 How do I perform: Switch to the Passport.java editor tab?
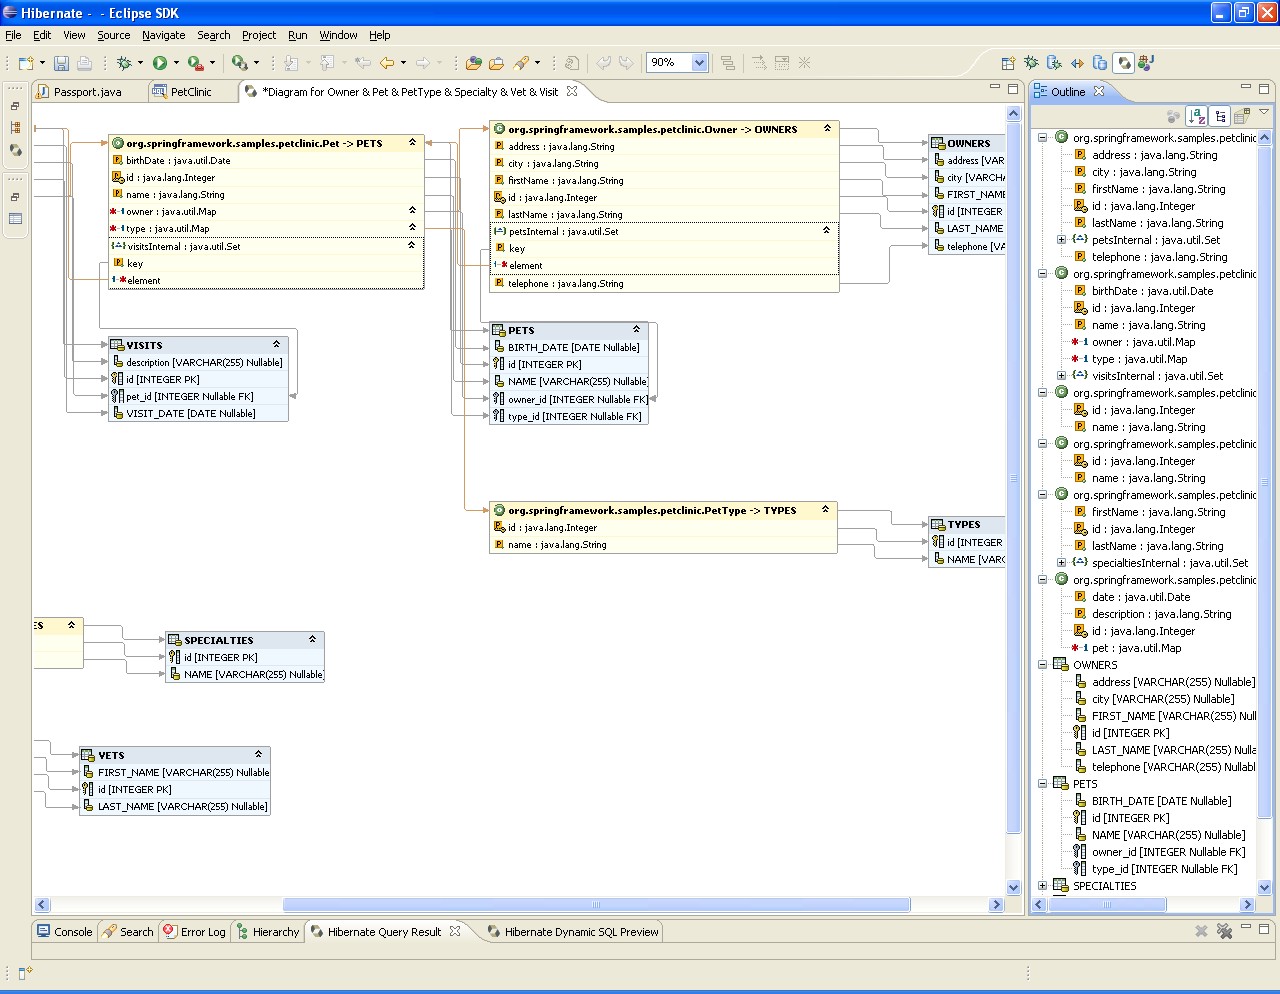pos(87,92)
